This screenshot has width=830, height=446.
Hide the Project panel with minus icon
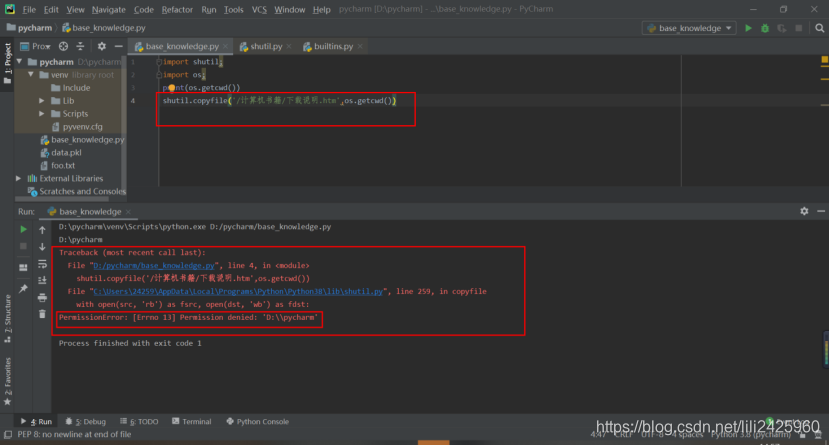[x=119, y=46]
